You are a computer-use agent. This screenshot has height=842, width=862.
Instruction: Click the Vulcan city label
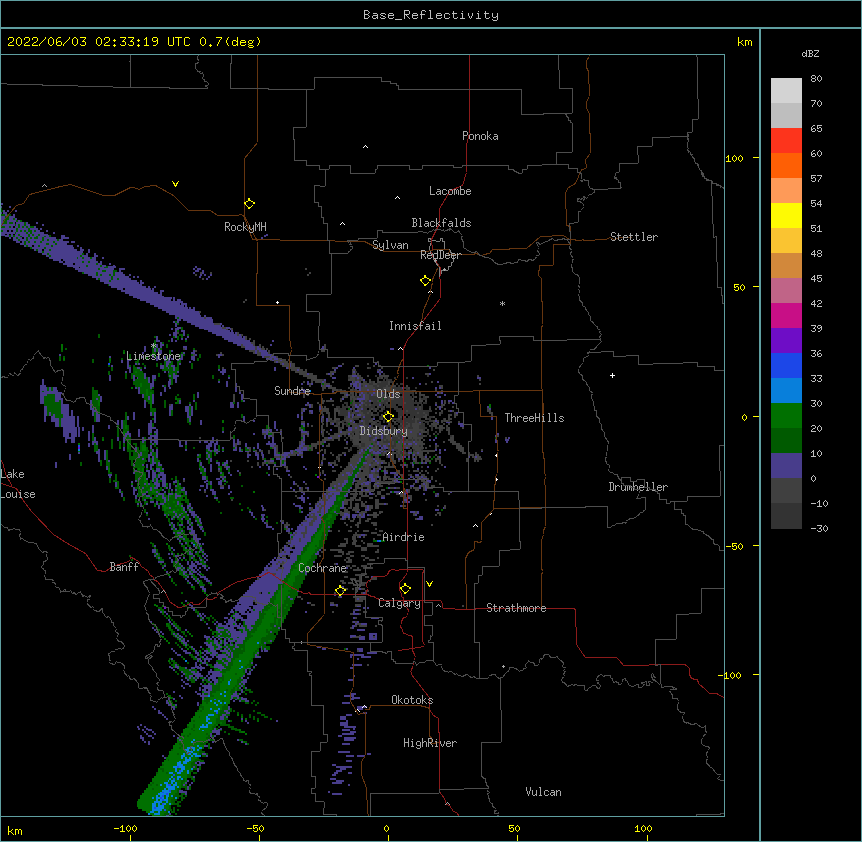543,792
